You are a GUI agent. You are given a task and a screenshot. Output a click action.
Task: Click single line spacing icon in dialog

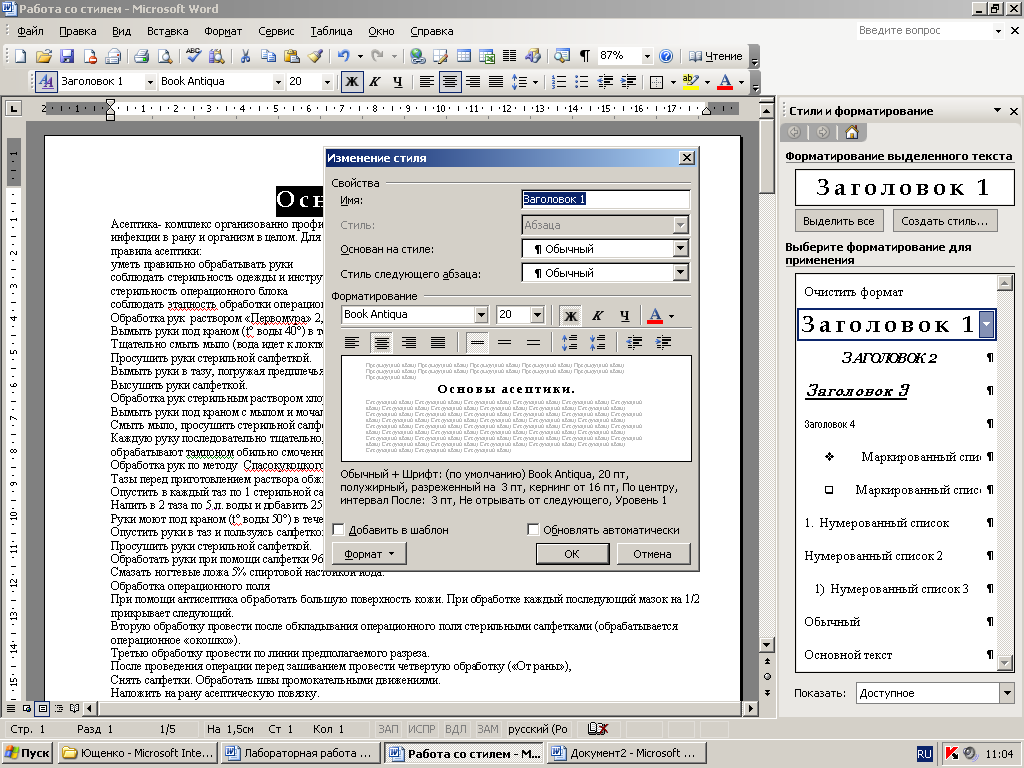477,342
